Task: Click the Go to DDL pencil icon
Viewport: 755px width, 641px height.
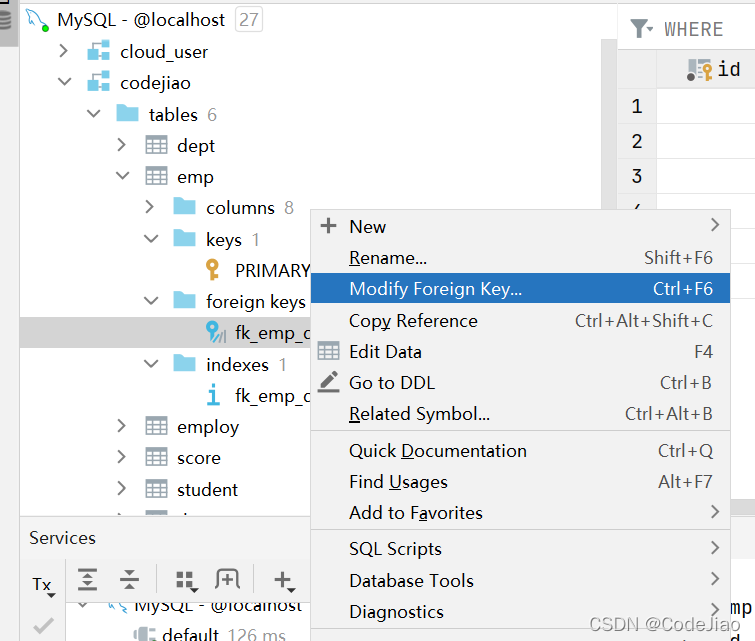Action: [x=328, y=382]
